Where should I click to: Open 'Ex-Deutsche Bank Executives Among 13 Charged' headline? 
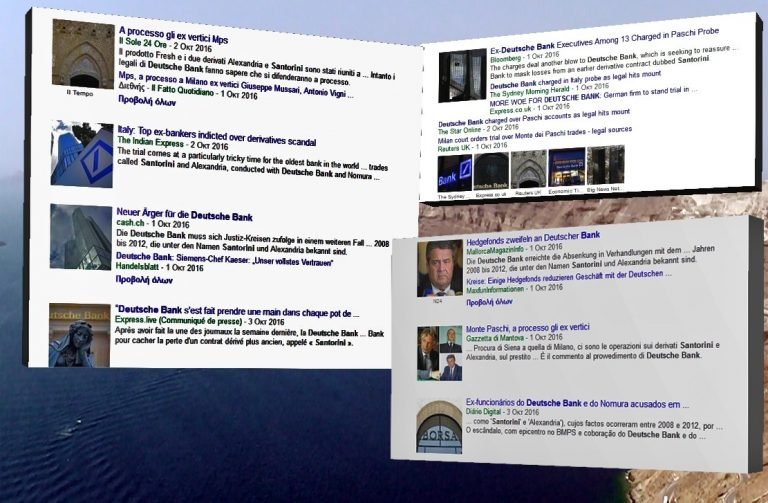(604, 40)
